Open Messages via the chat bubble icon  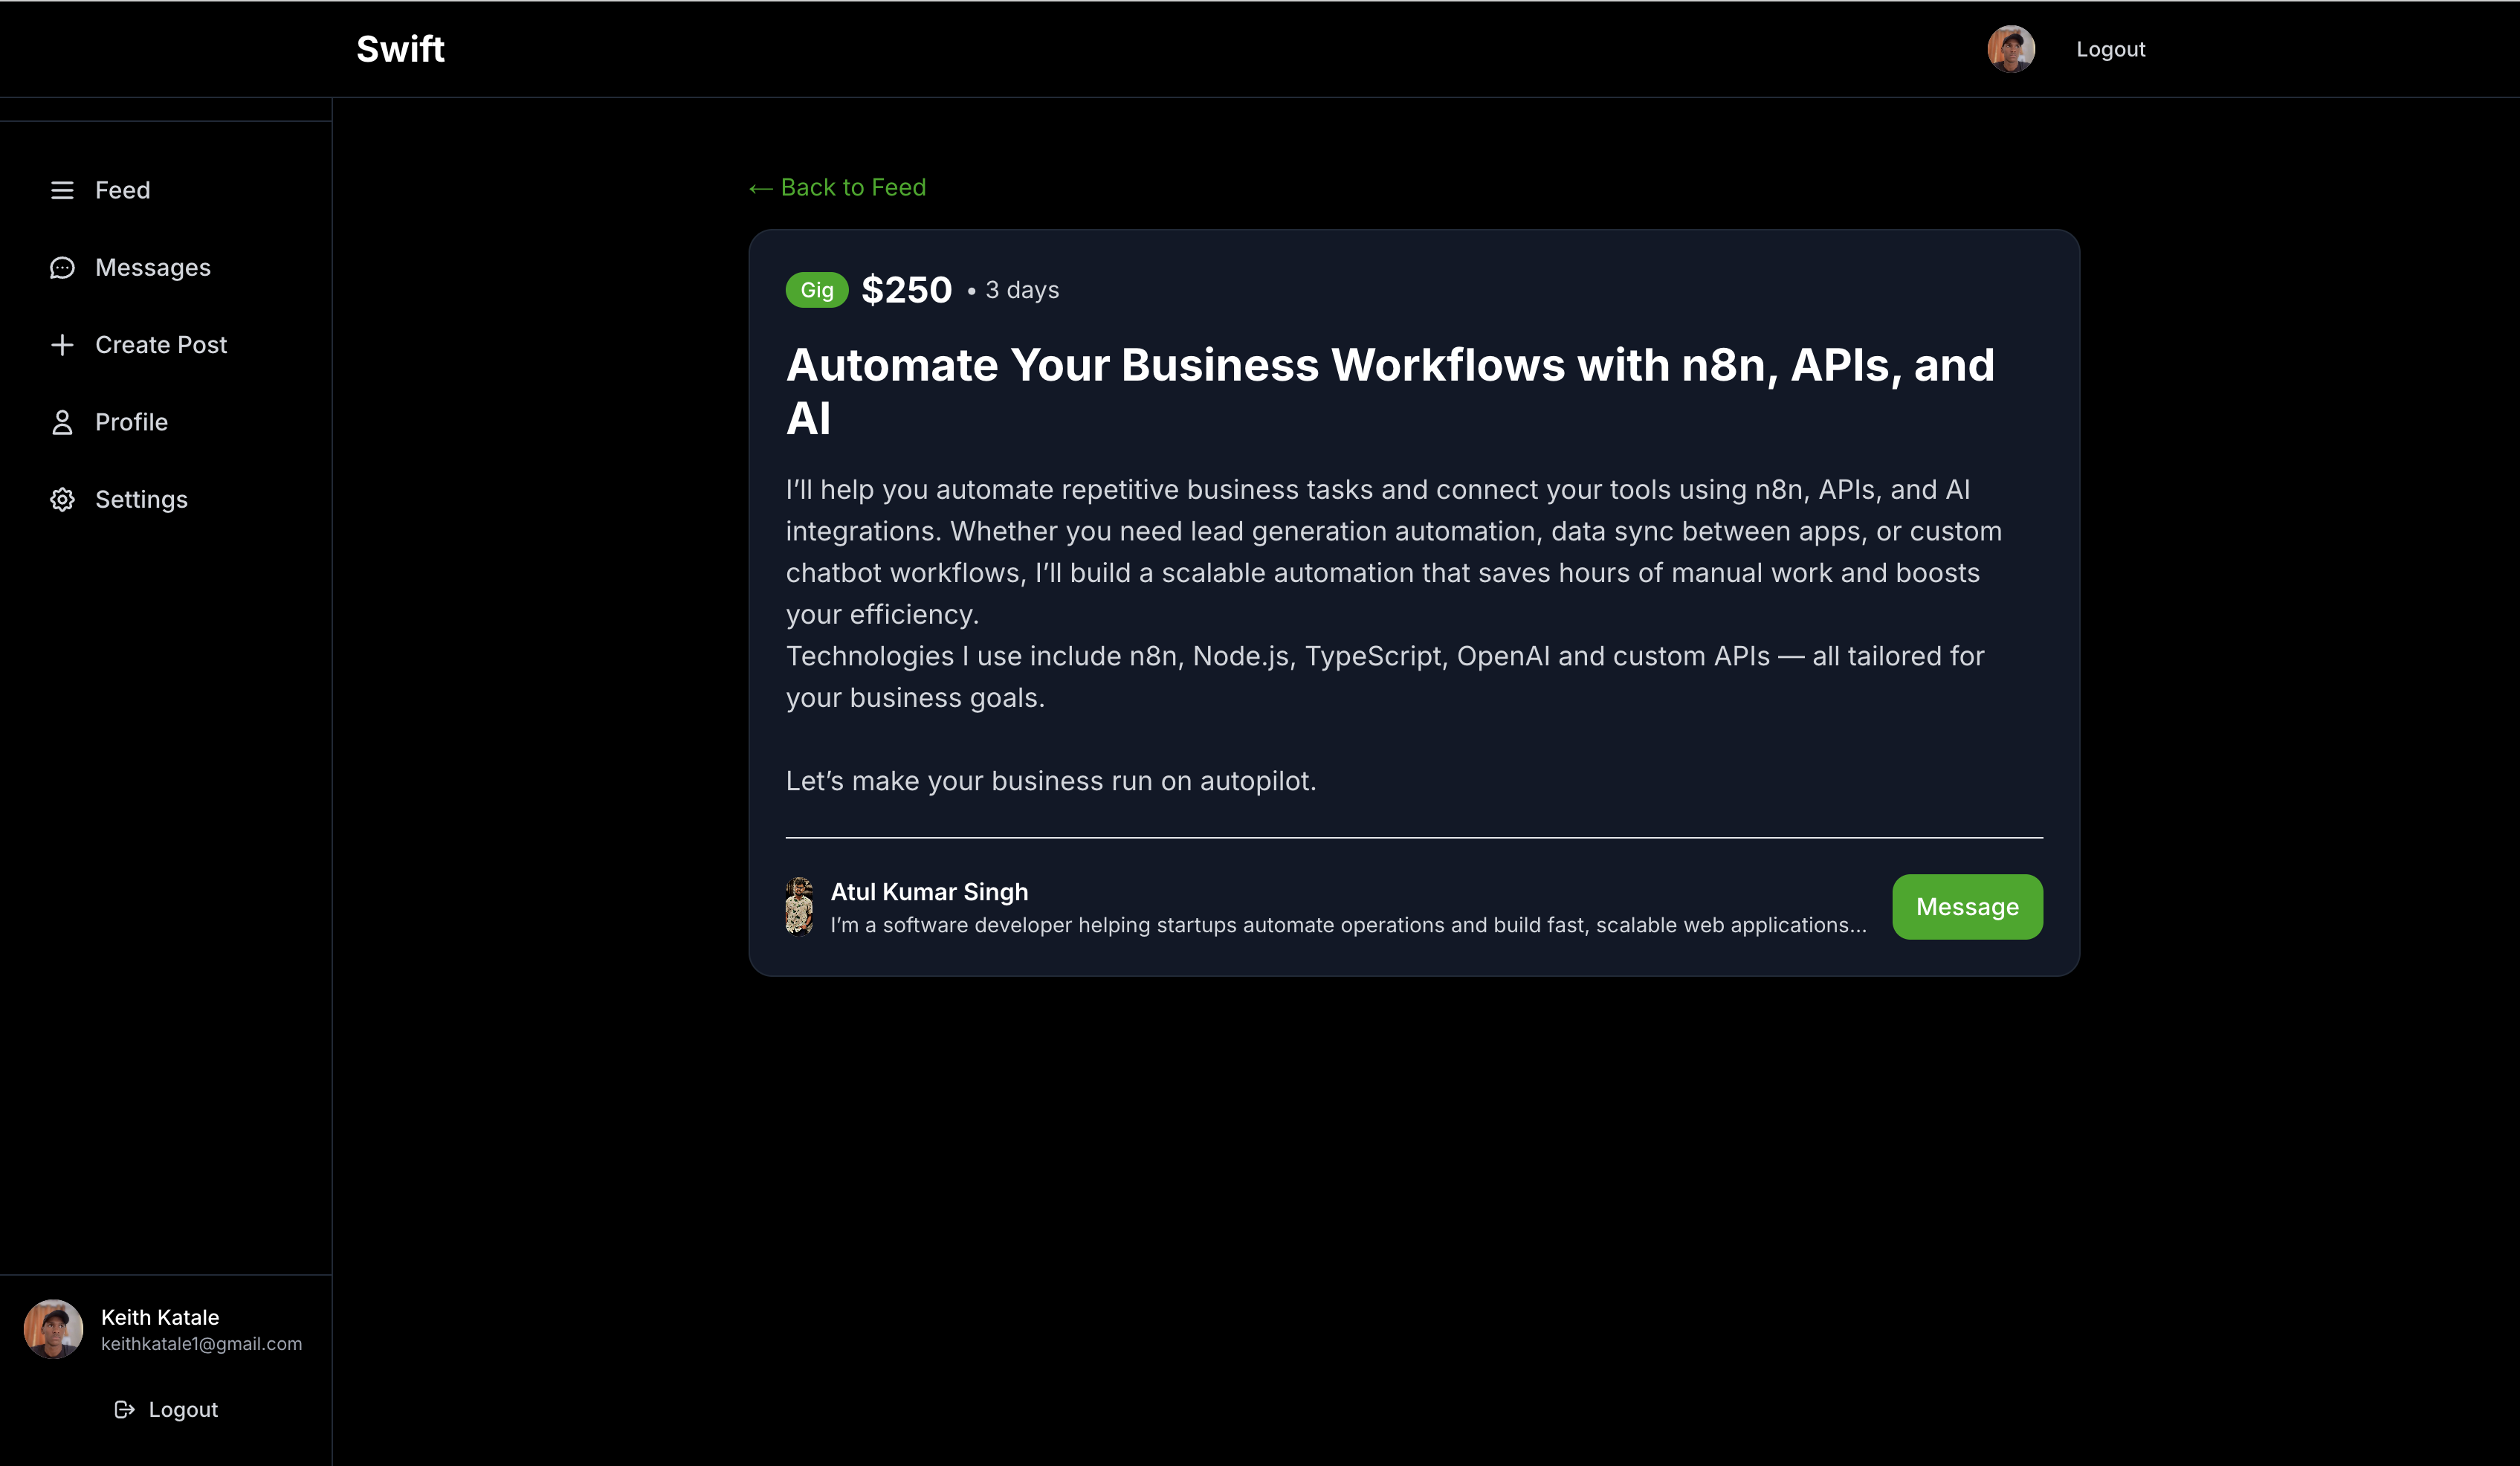[62, 267]
